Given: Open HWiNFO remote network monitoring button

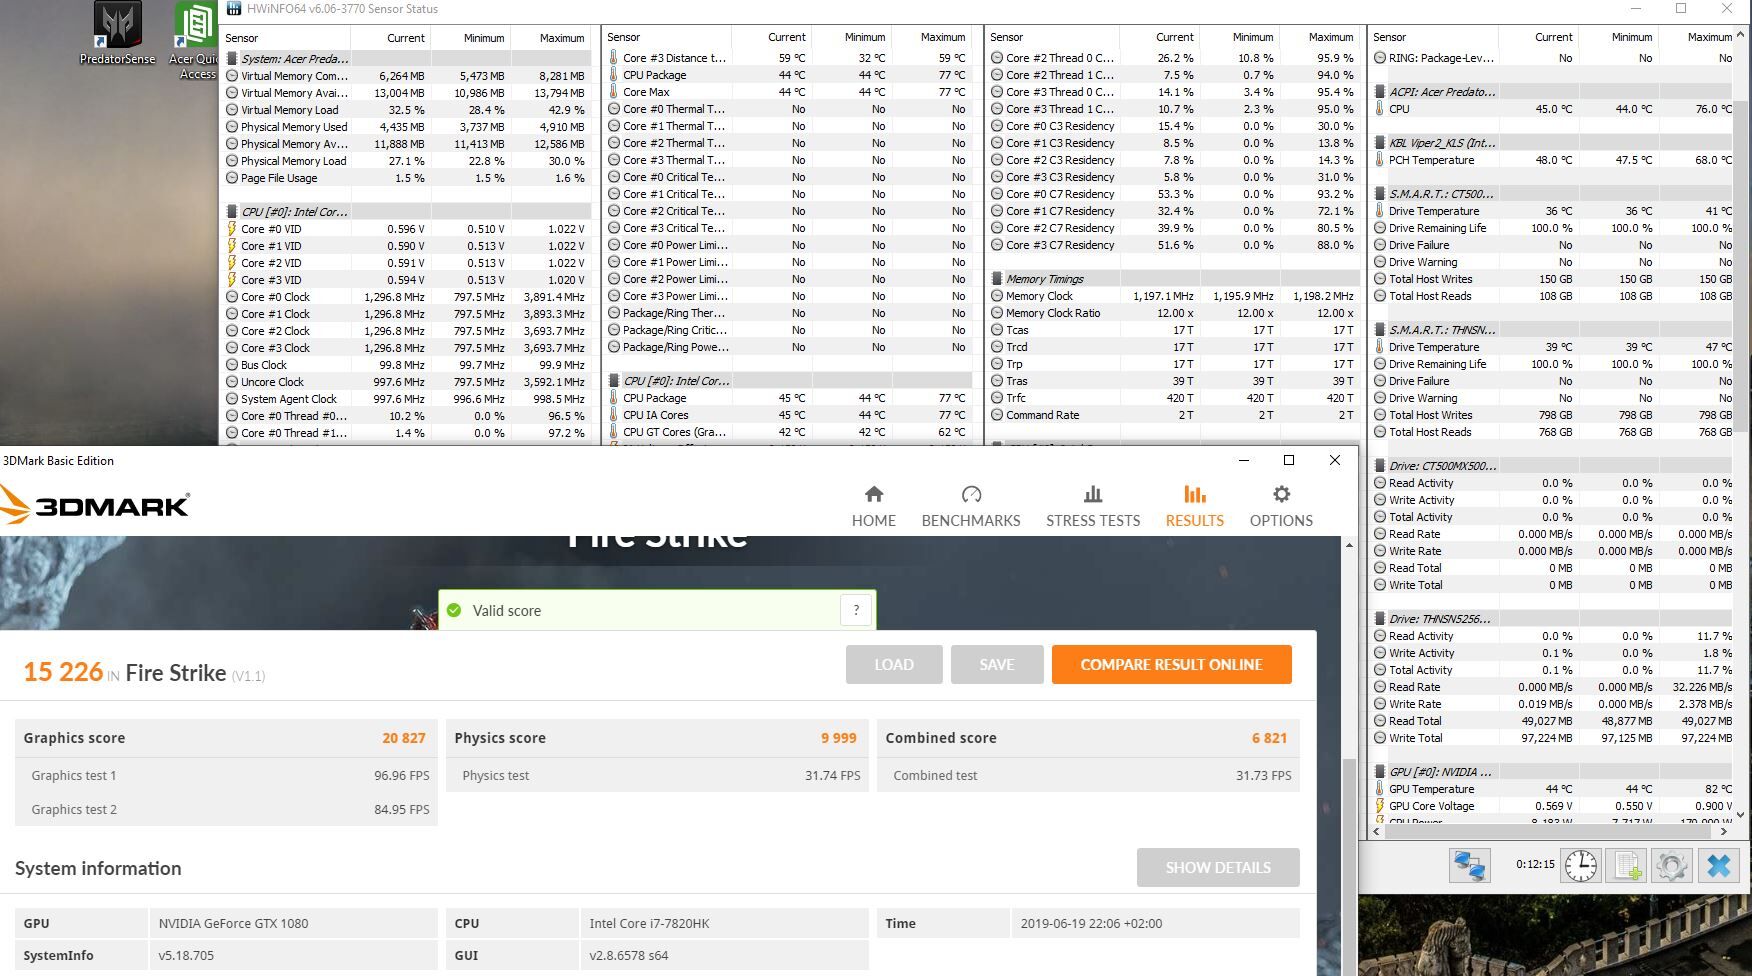Looking at the screenshot, I should [1470, 865].
